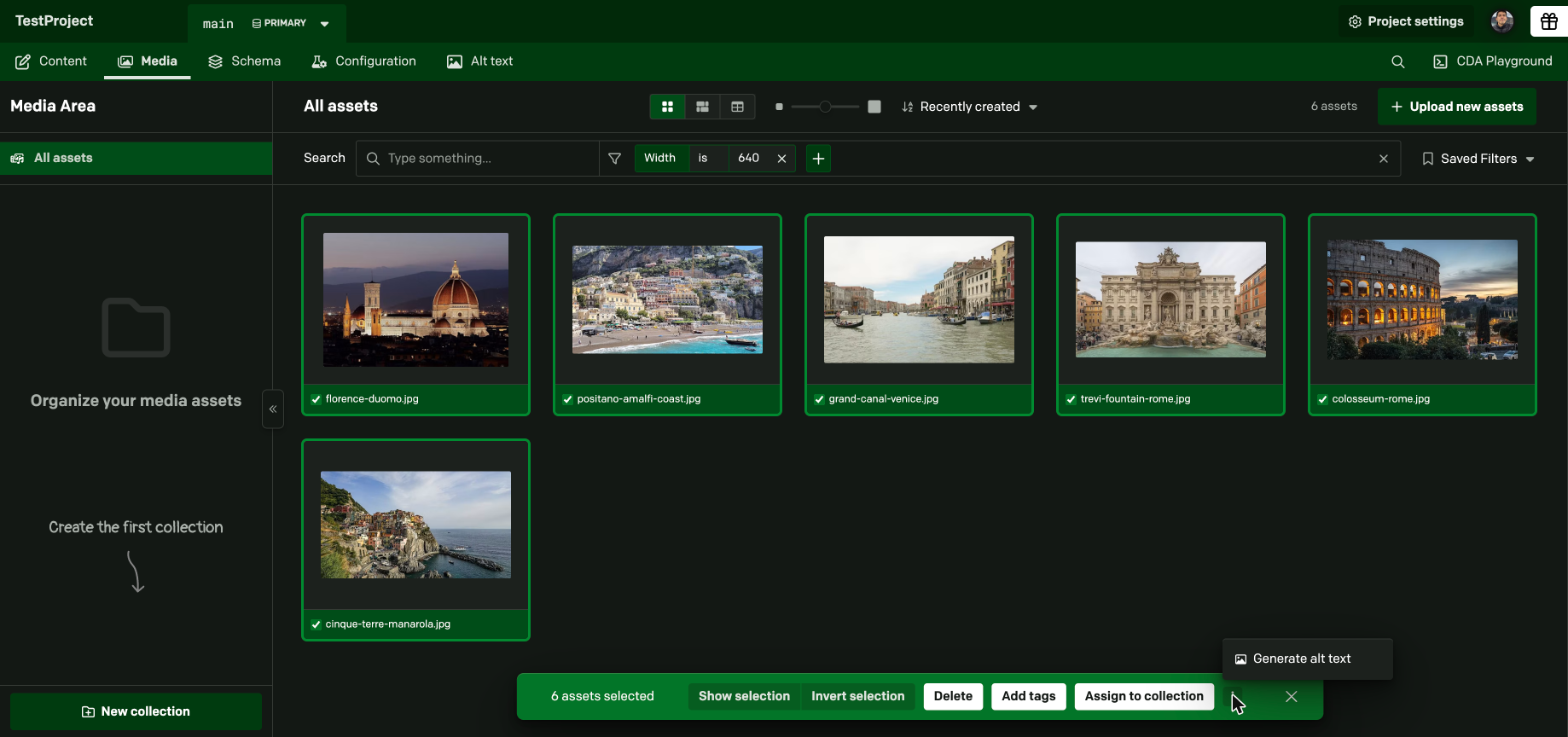Clear all filters in search bar
This screenshot has height=737, width=1568.
click(1383, 158)
